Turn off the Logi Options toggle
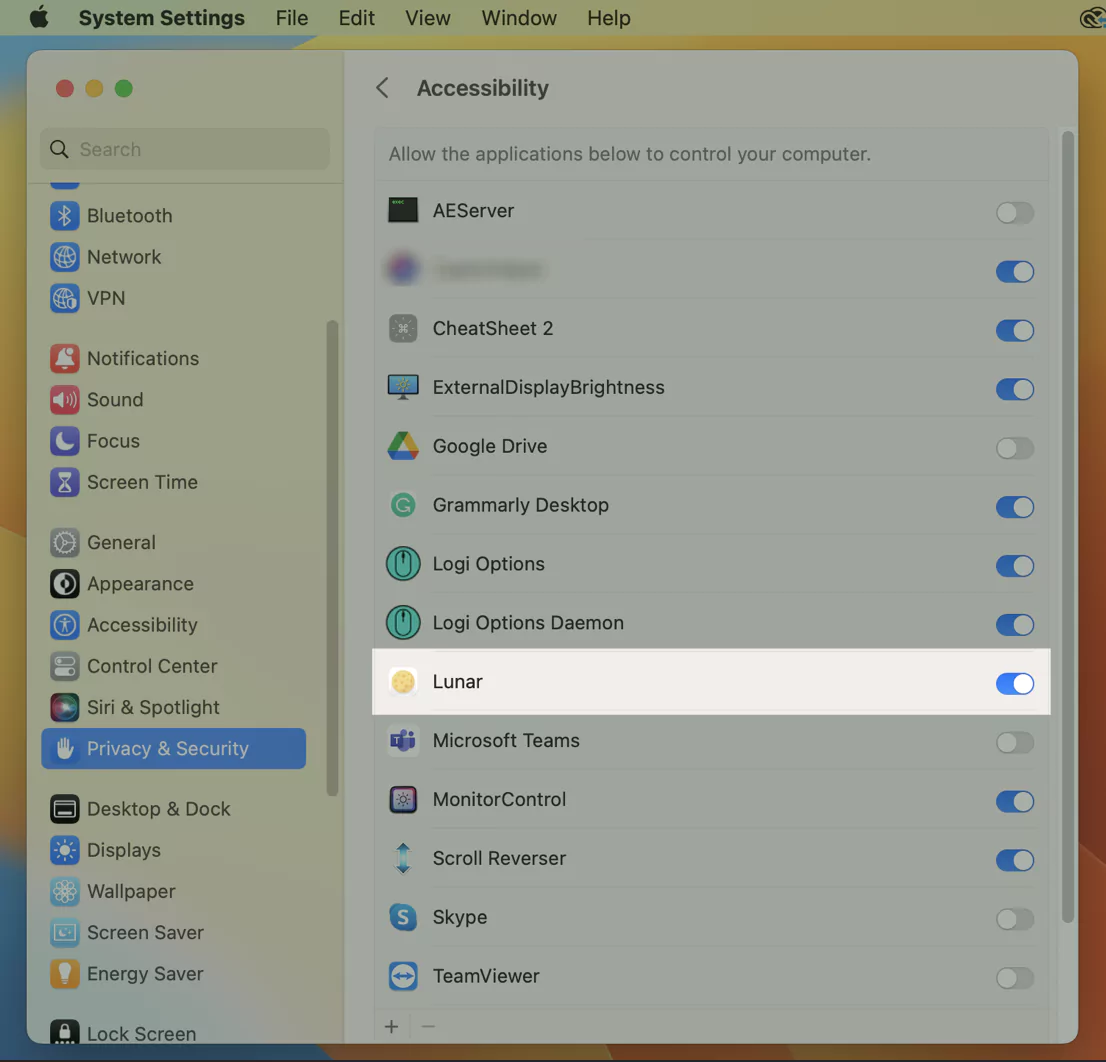The width and height of the screenshot is (1106, 1062). (x=1014, y=566)
